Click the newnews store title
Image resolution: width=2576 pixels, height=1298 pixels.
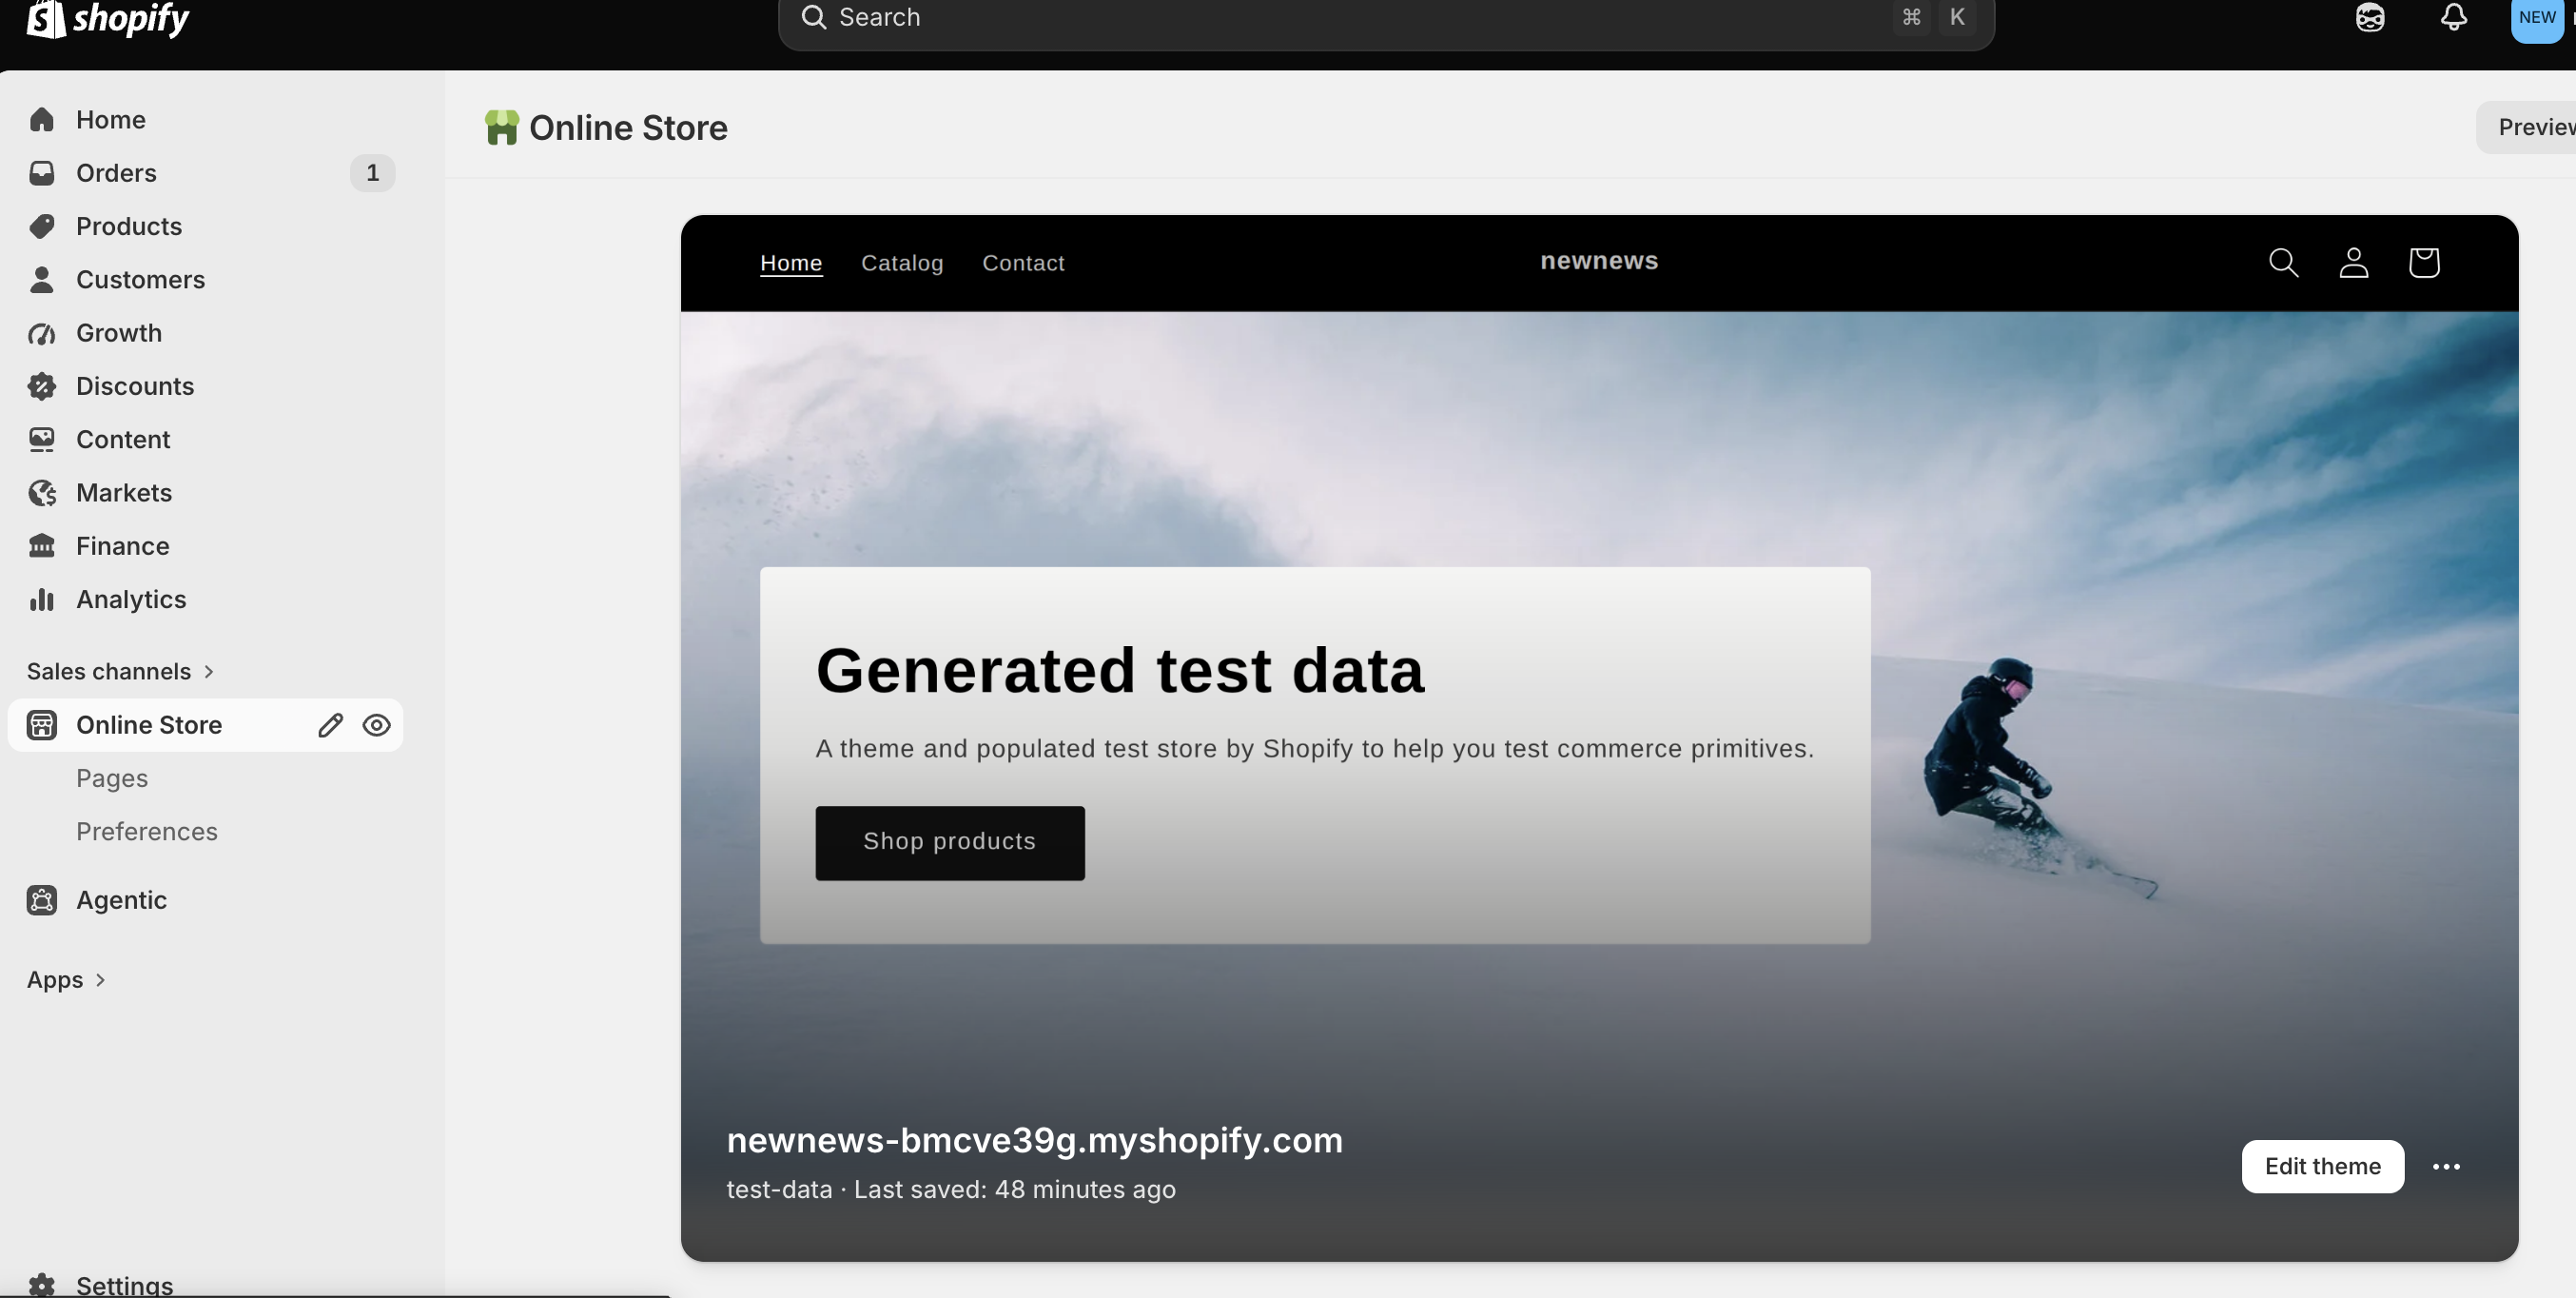tap(1599, 261)
